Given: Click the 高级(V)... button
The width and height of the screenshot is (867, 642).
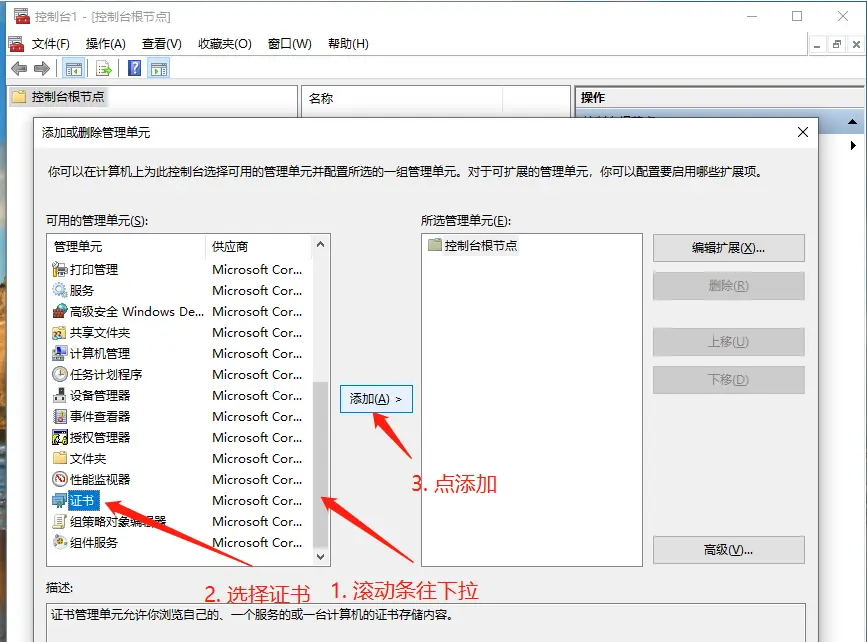Looking at the screenshot, I should tap(728, 550).
